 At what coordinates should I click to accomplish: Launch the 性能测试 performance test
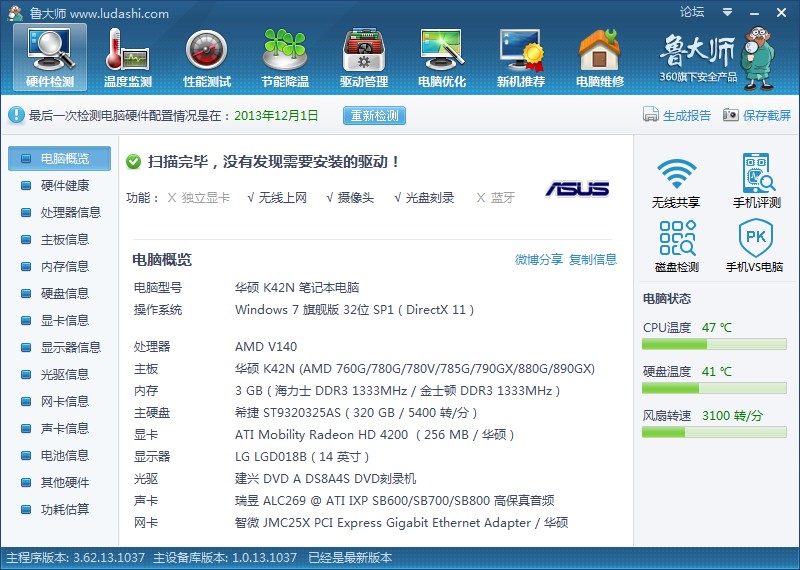(207, 57)
